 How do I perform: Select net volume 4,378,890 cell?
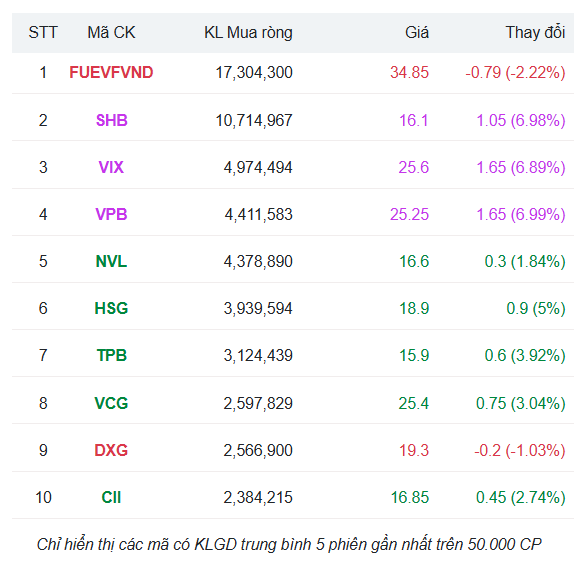click(x=258, y=261)
